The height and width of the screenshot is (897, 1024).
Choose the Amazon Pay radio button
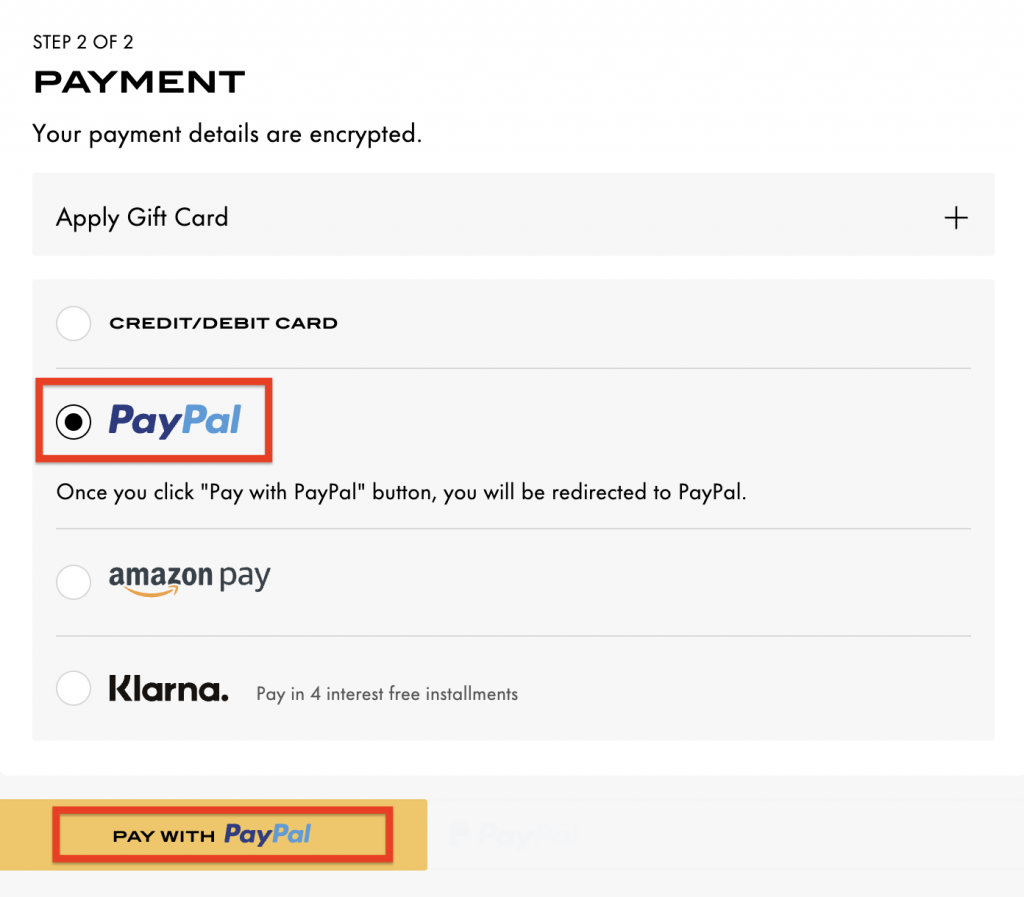pyautogui.click(x=74, y=581)
